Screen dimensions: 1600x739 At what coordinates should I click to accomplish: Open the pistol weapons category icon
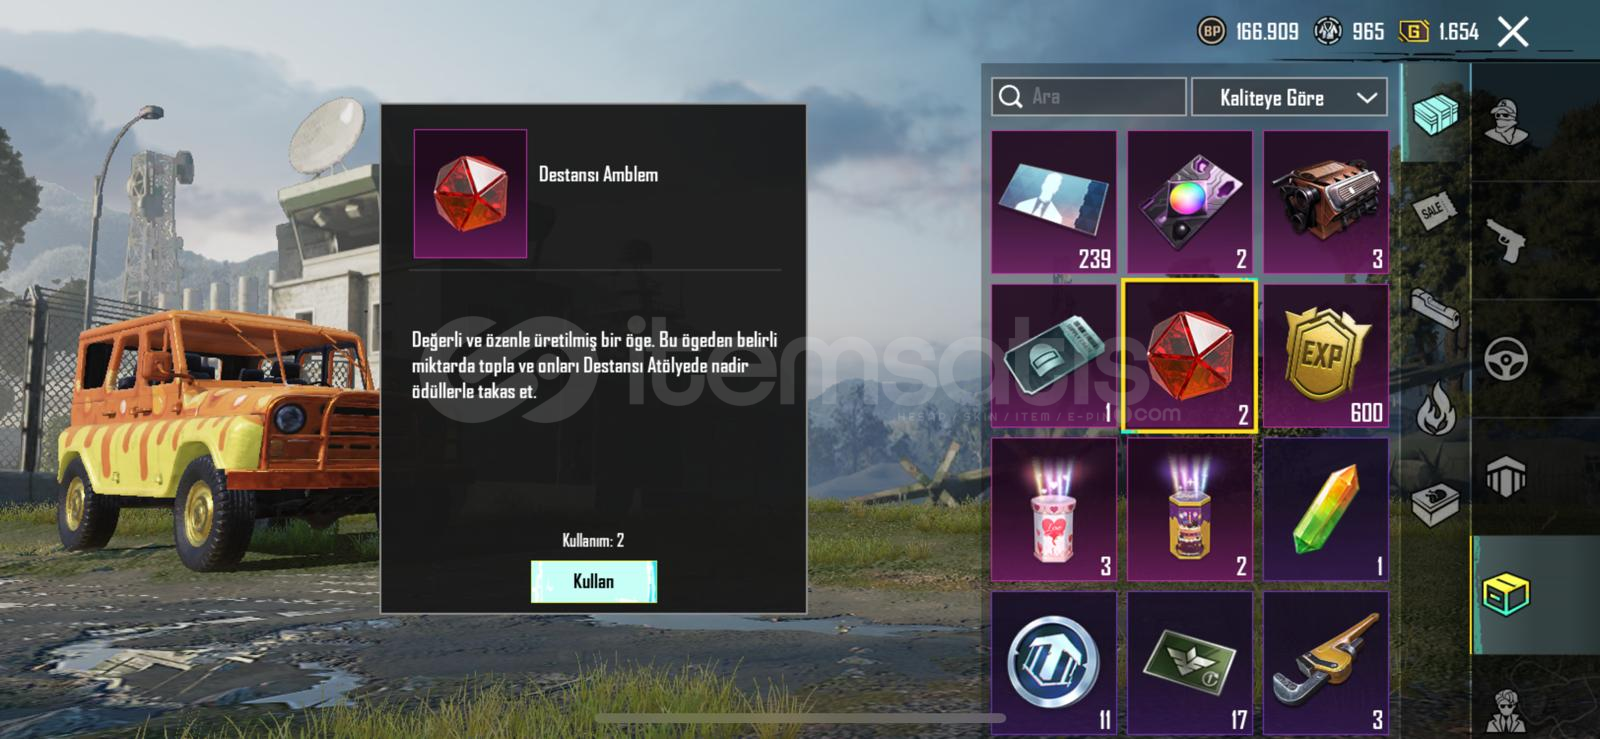click(x=1505, y=239)
